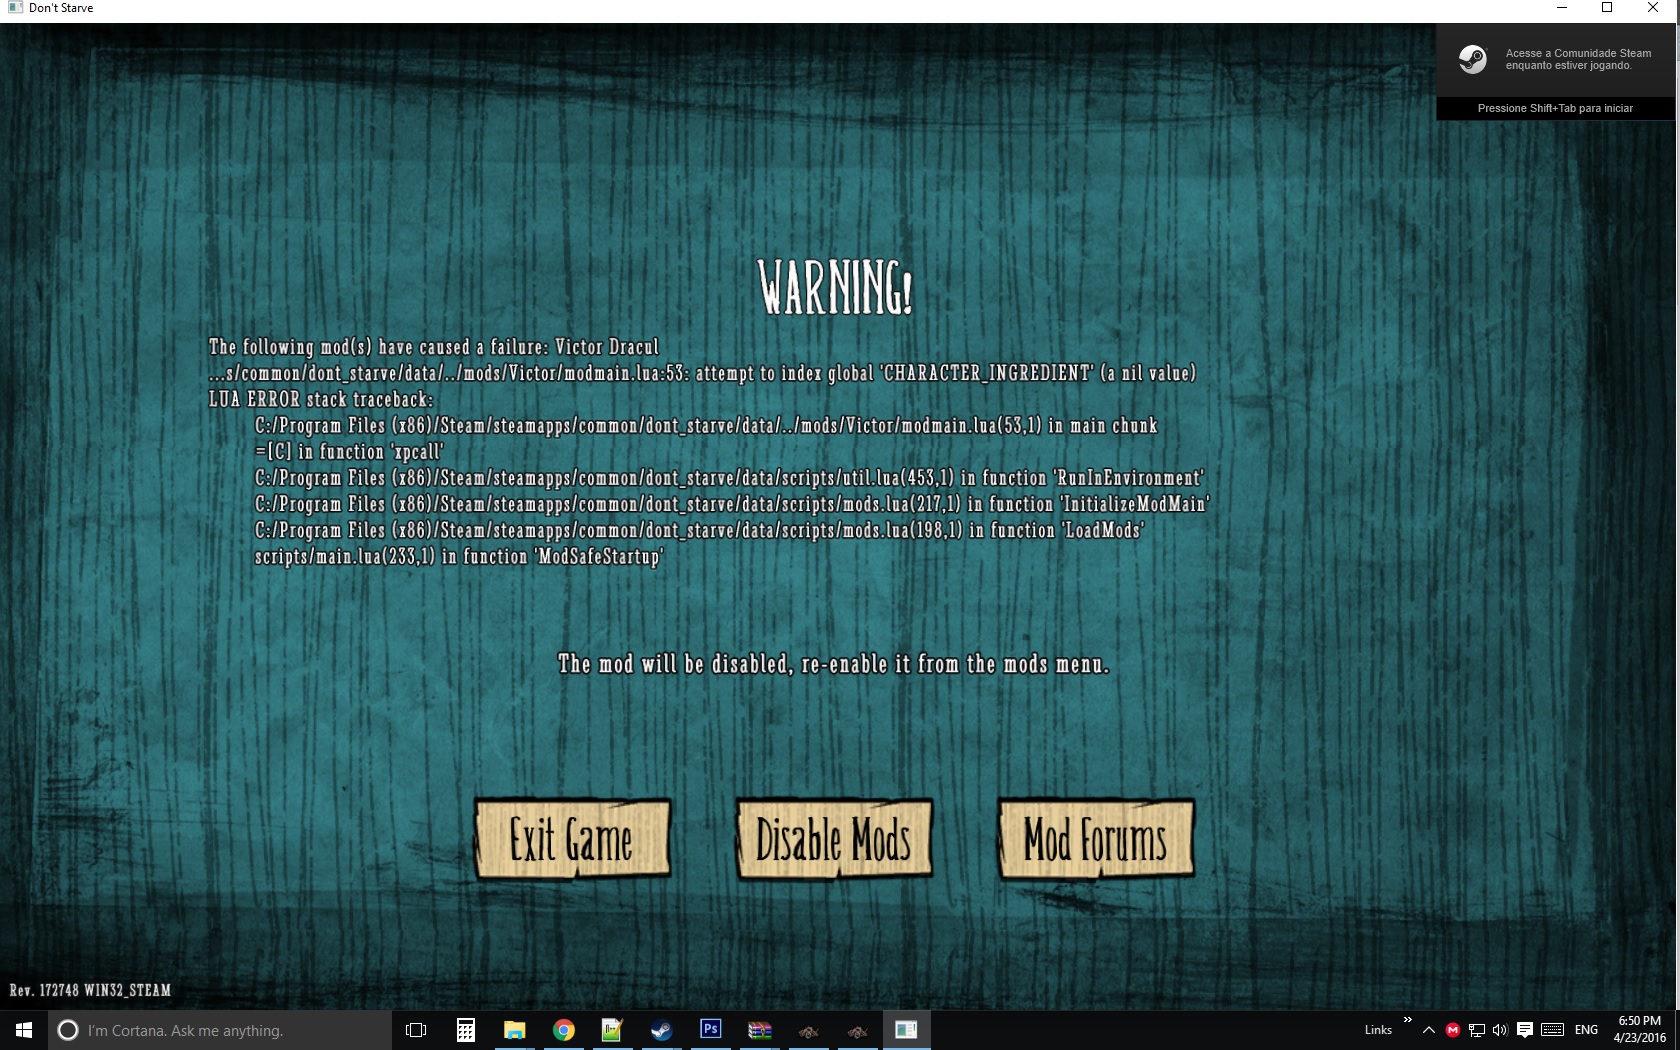The width and height of the screenshot is (1680, 1050).
Task: Click 'The mod will be disabled' message
Action: click(x=834, y=664)
